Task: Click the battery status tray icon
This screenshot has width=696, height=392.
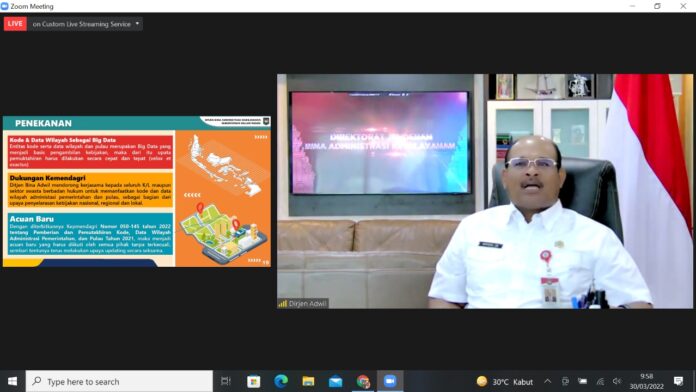Action: tap(582, 381)
